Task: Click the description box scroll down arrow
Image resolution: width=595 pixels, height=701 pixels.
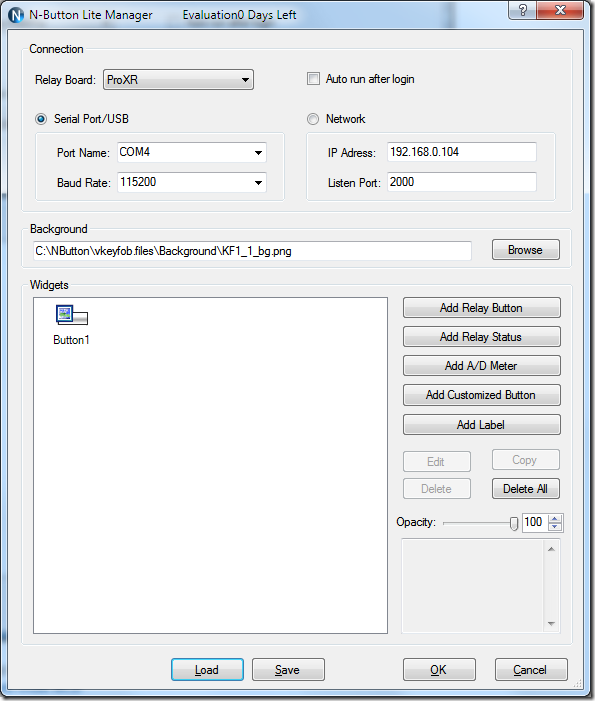Action: (551, 624)
